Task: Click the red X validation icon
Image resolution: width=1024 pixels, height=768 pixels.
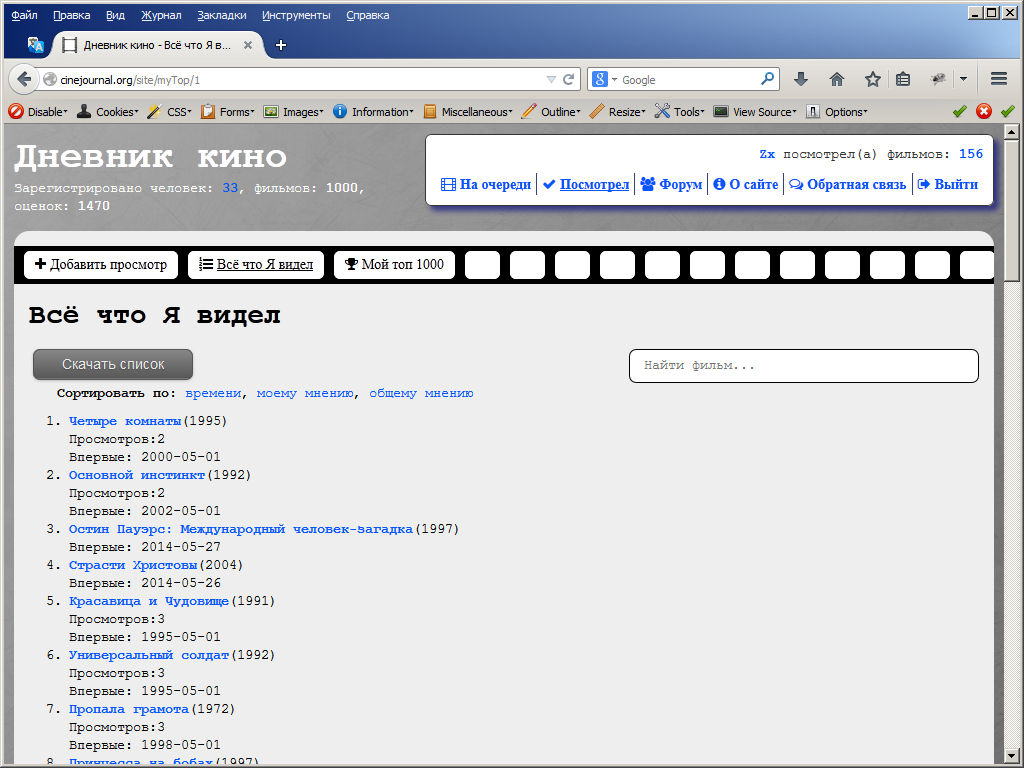Action: tap(984, 112)
